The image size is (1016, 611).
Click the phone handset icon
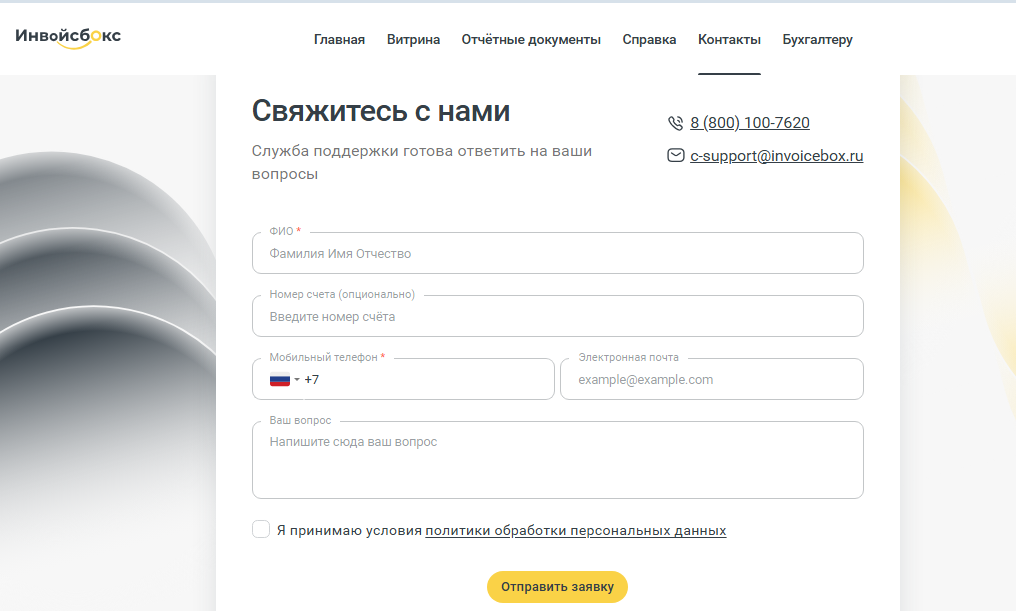(x=675, y=122)
